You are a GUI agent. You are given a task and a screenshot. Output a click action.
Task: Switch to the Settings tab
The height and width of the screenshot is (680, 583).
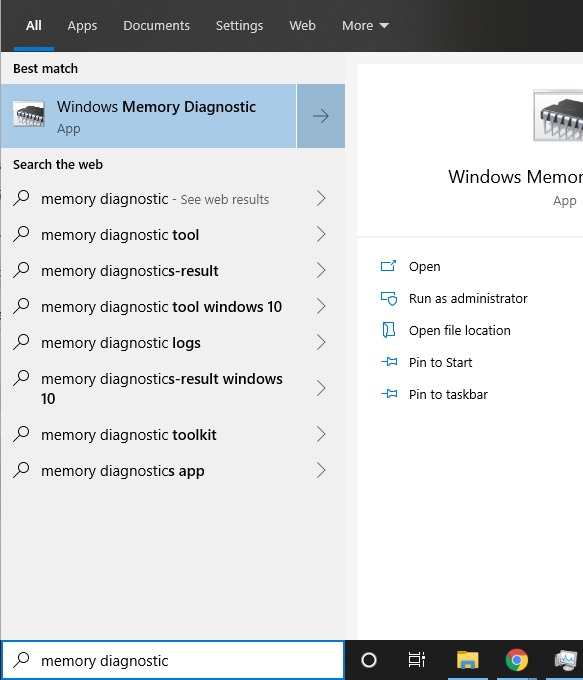point(239,26)
